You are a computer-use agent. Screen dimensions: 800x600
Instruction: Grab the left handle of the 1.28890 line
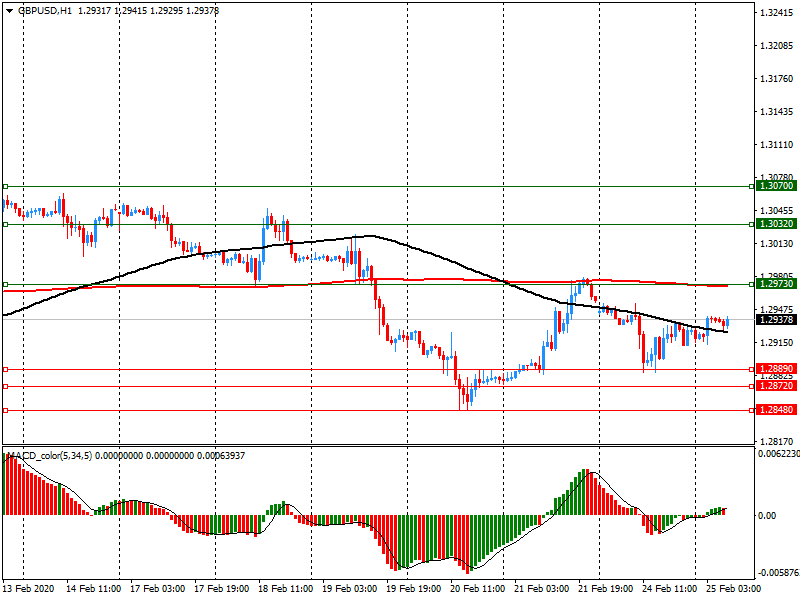[x=6, y=369]
